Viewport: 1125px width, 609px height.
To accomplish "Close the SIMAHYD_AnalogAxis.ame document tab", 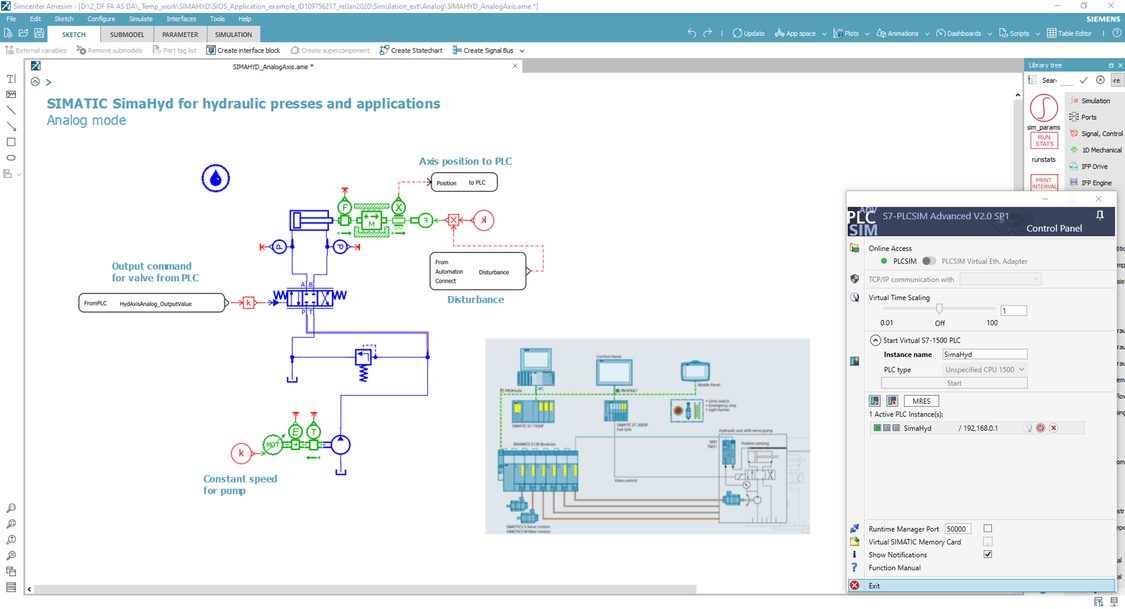I will point(514,66).
